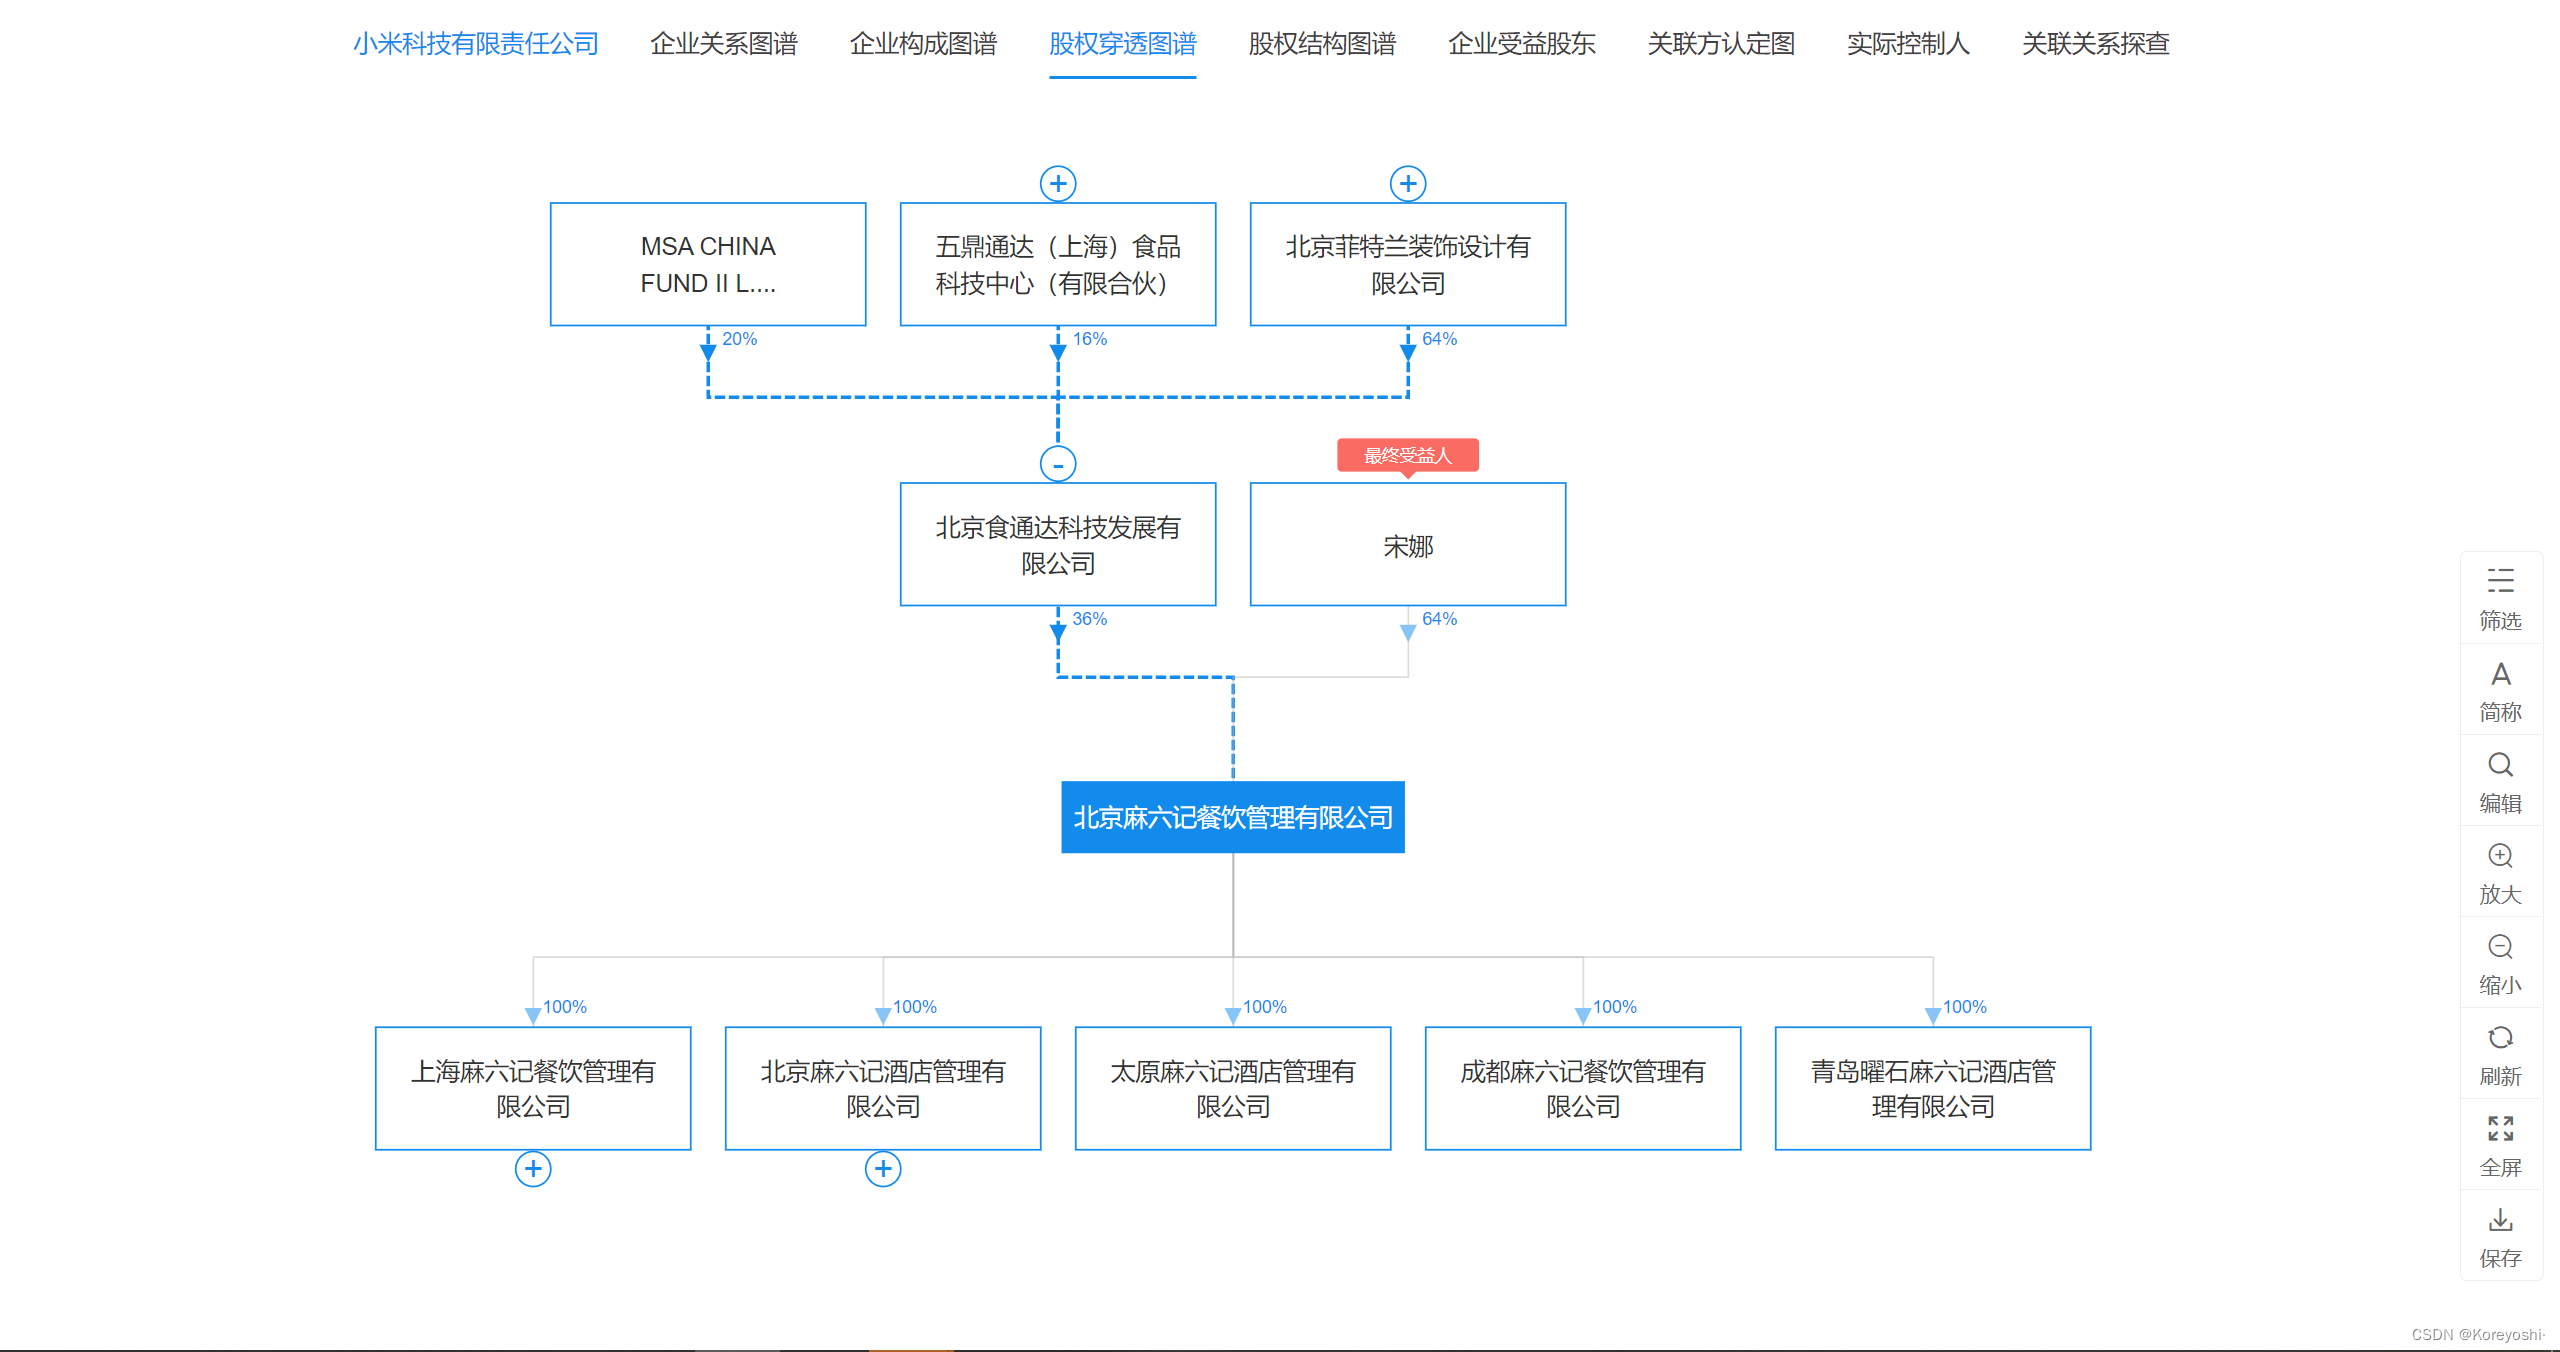
Task: Switch to 股权结构图谱 tab
Action: pyautogui.click(x=1322, y=44)
